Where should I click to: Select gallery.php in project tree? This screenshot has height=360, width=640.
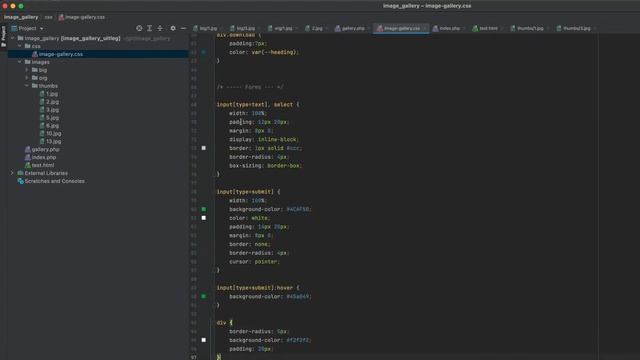(x=45, y=149)
